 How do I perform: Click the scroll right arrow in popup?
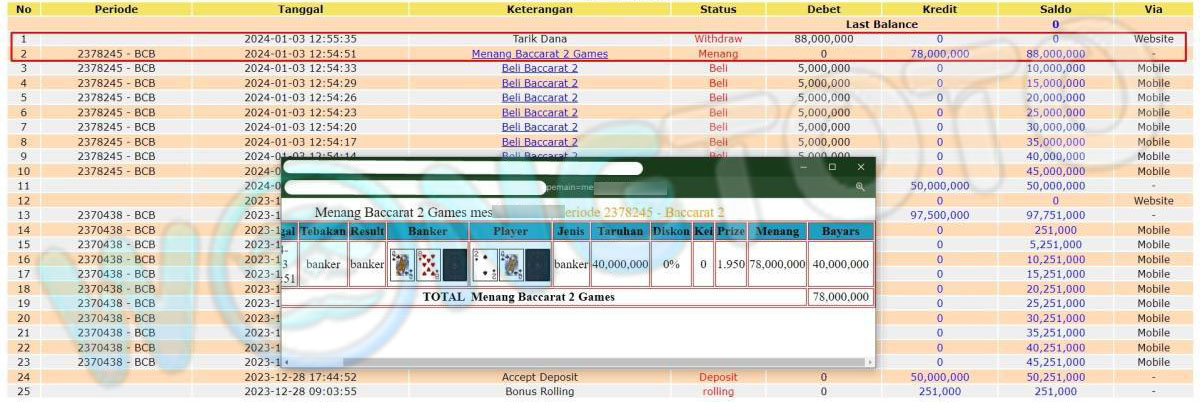coord(870,362)
